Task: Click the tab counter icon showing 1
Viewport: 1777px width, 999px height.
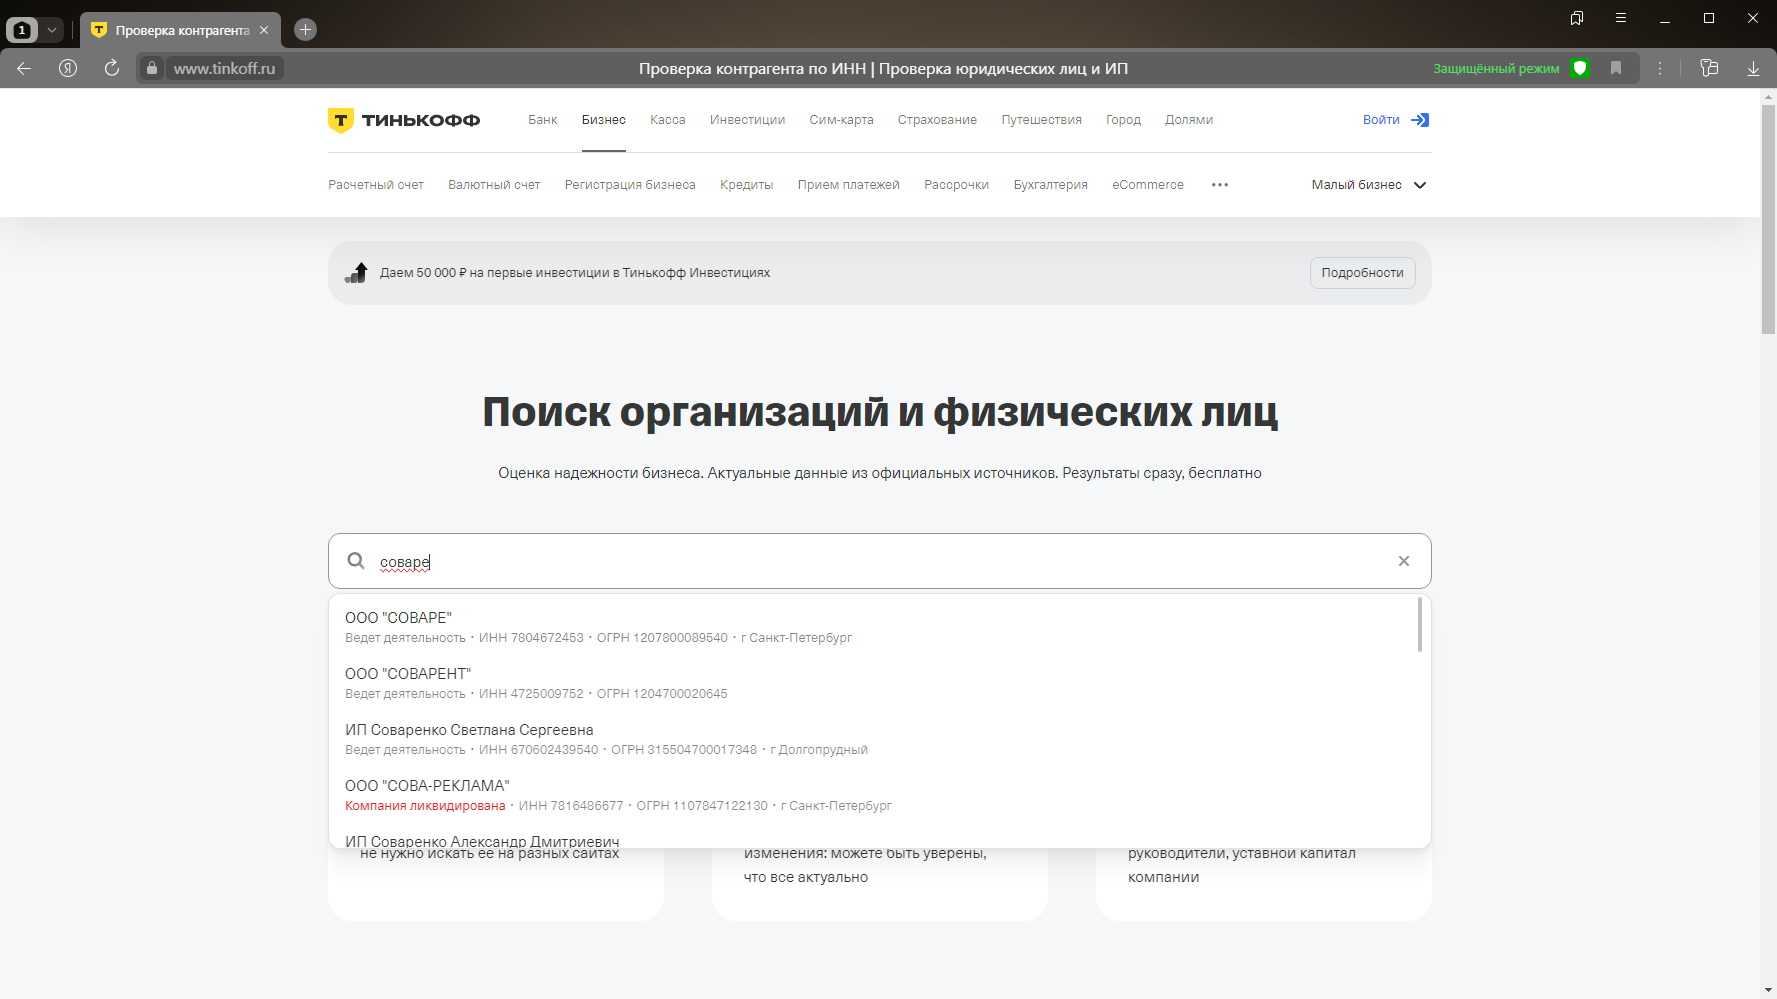Action: coord(22,30)
